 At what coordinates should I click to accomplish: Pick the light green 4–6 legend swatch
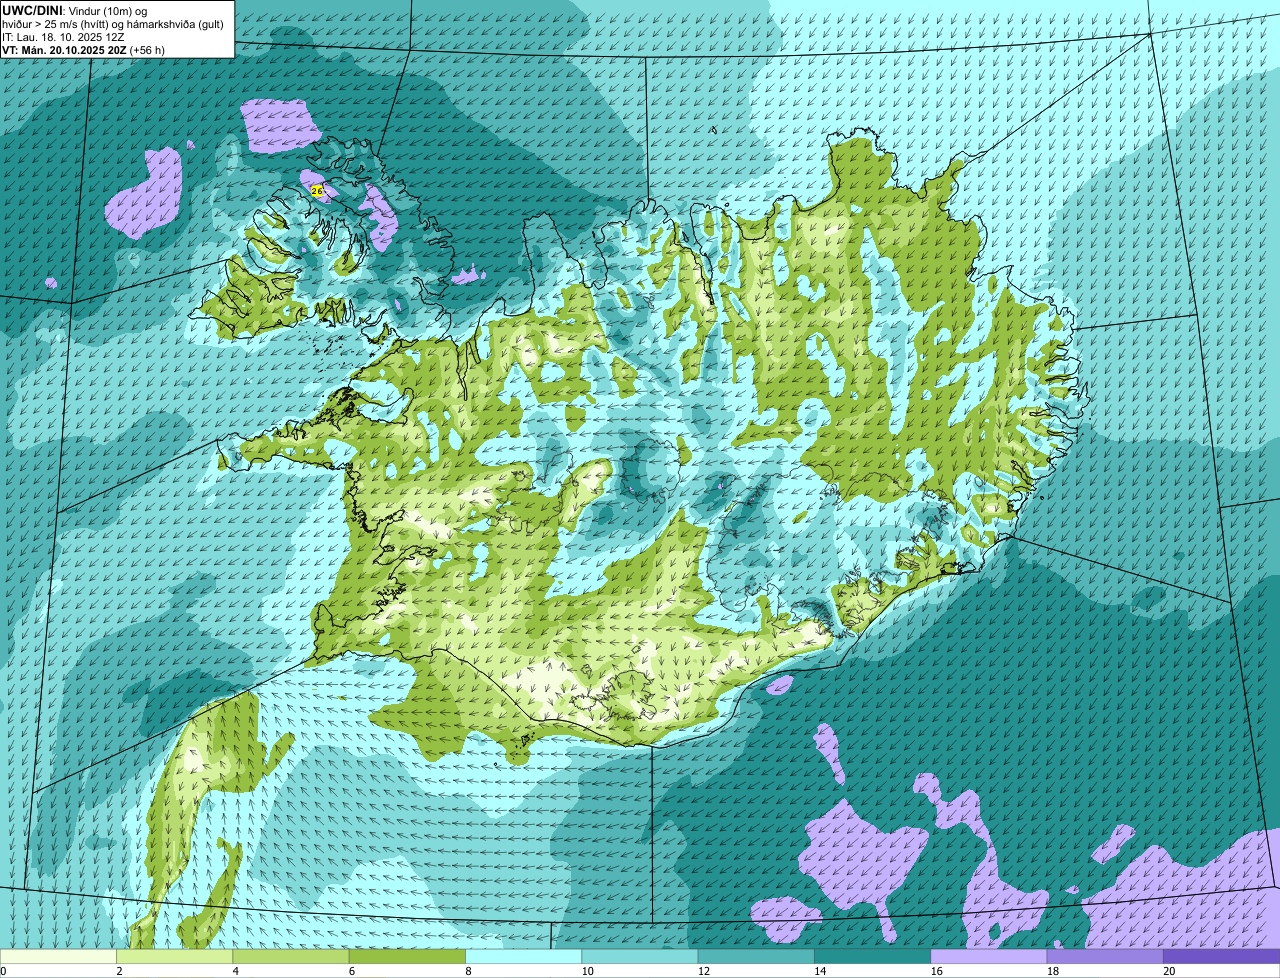pos(291,957)
